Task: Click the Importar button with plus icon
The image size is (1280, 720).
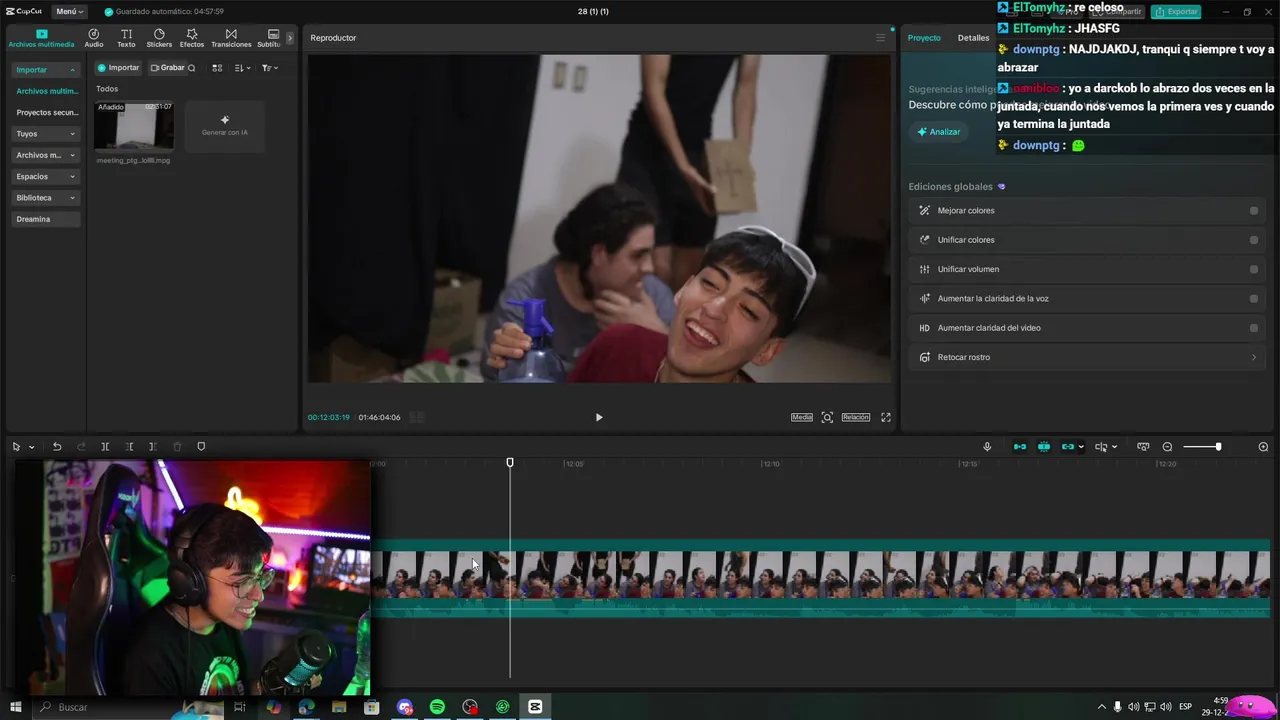Action: point(118,68)
